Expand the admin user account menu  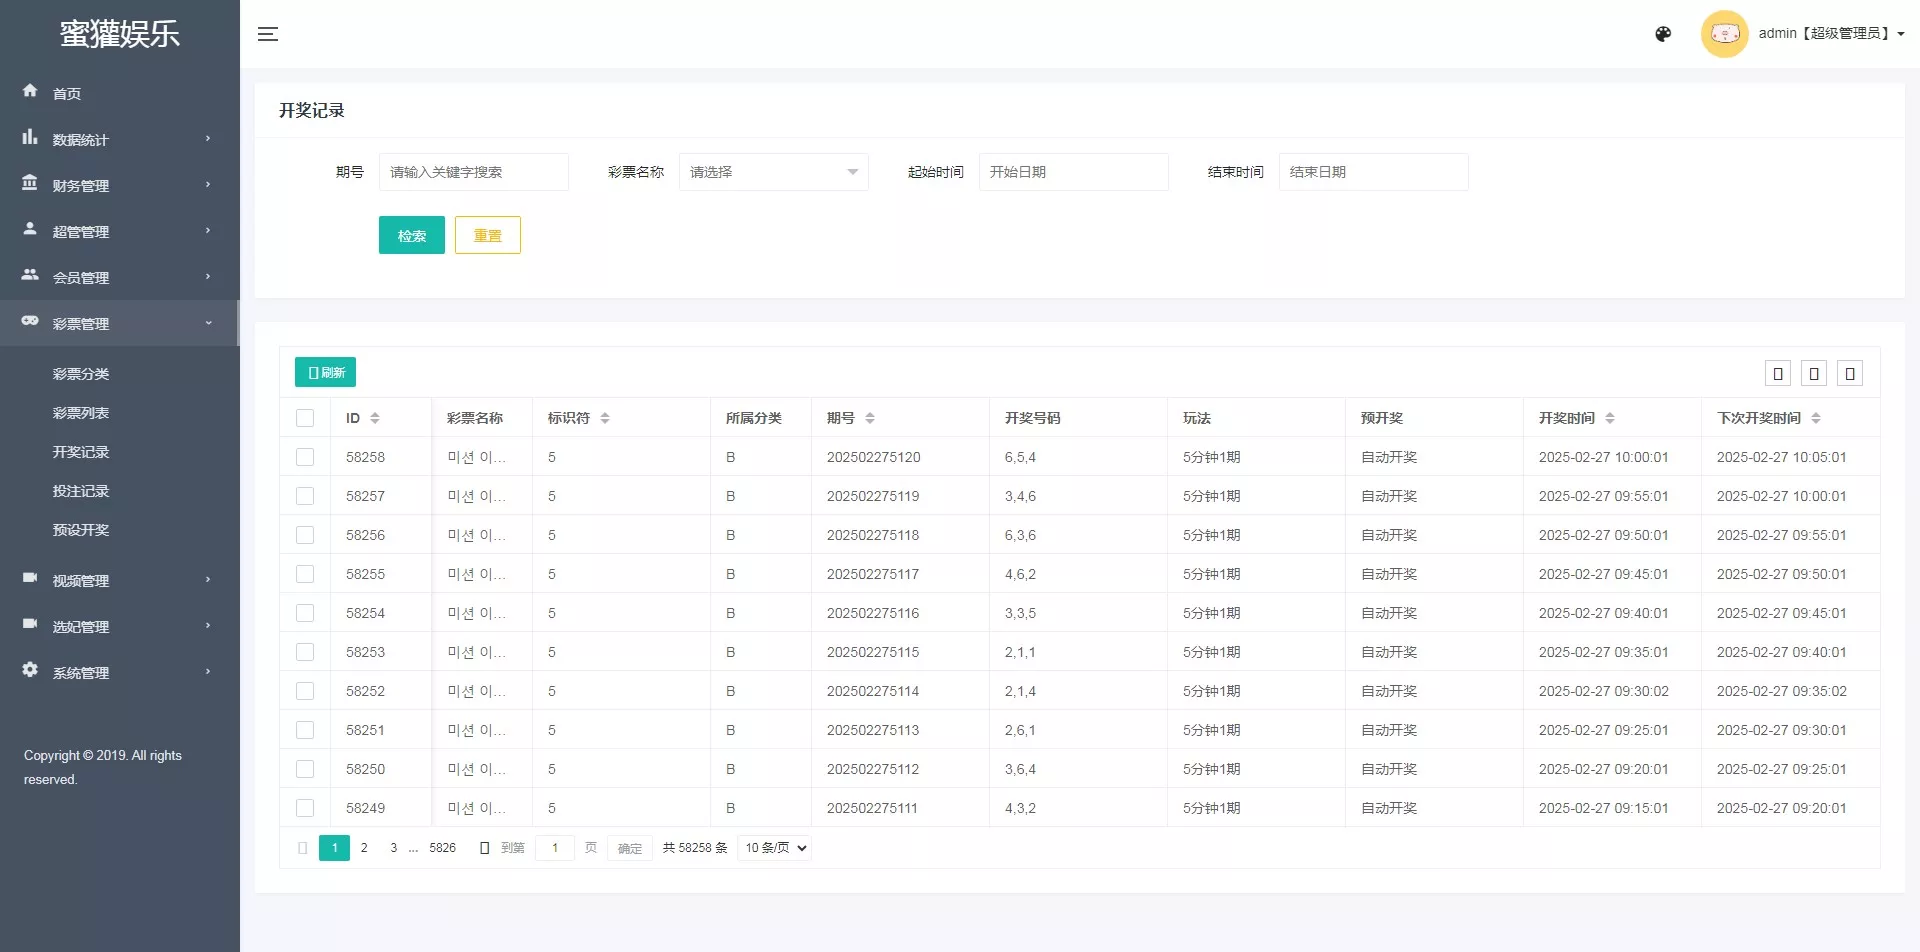pos(1830,34)
